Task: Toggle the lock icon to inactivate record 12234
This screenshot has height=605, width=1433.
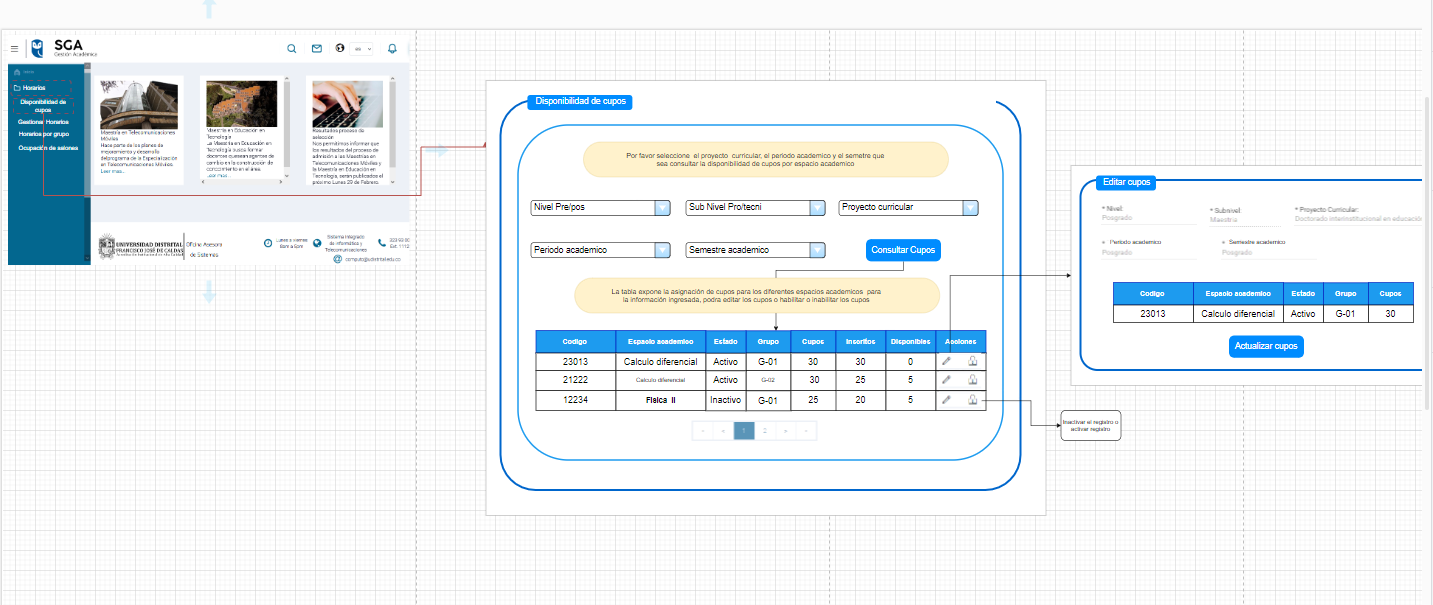Action: coord(973,399)
